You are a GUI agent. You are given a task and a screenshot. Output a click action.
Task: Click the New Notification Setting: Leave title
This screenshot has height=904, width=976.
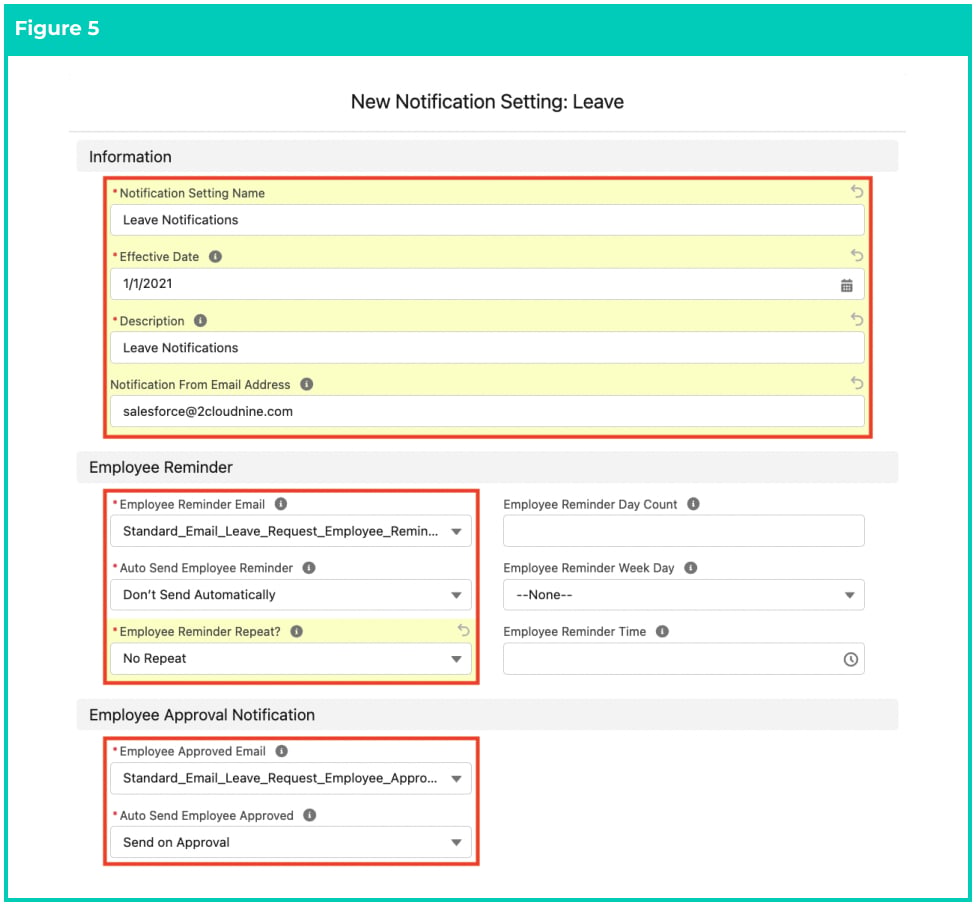(487, 101)
